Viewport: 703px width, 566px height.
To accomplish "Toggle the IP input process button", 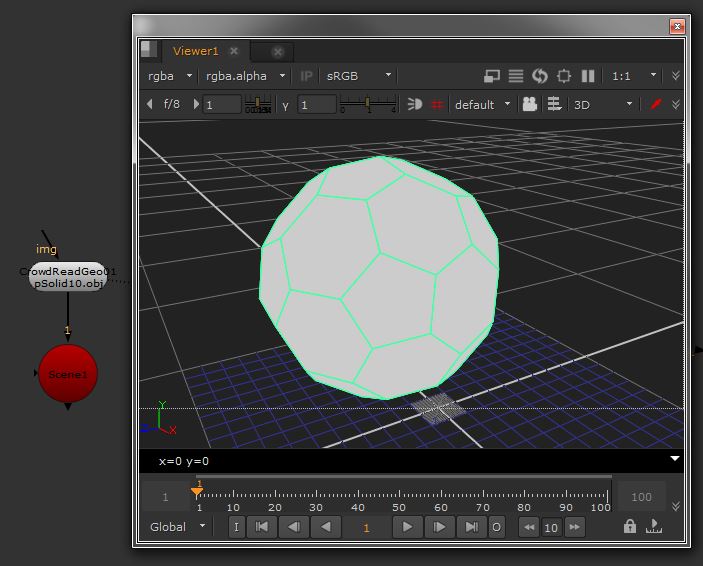I will point(306,76).
